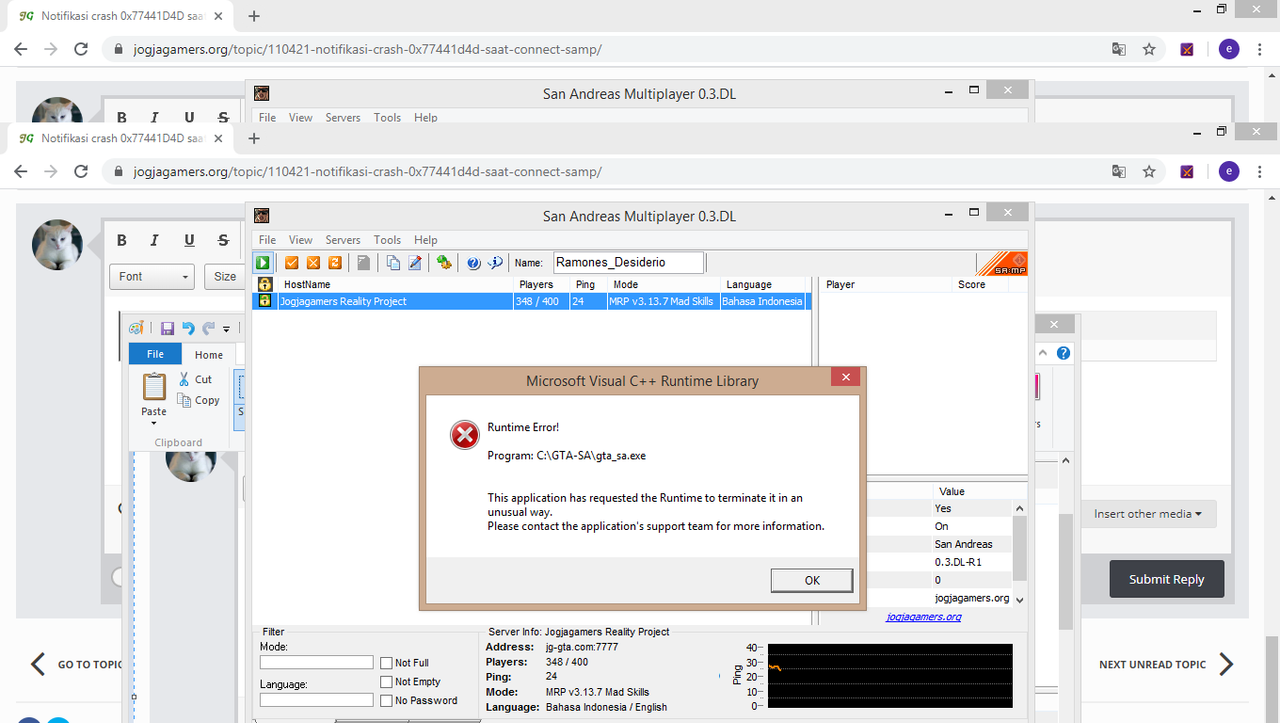Click the Translate page icon in topmost address bar

tap(1119, 49)
